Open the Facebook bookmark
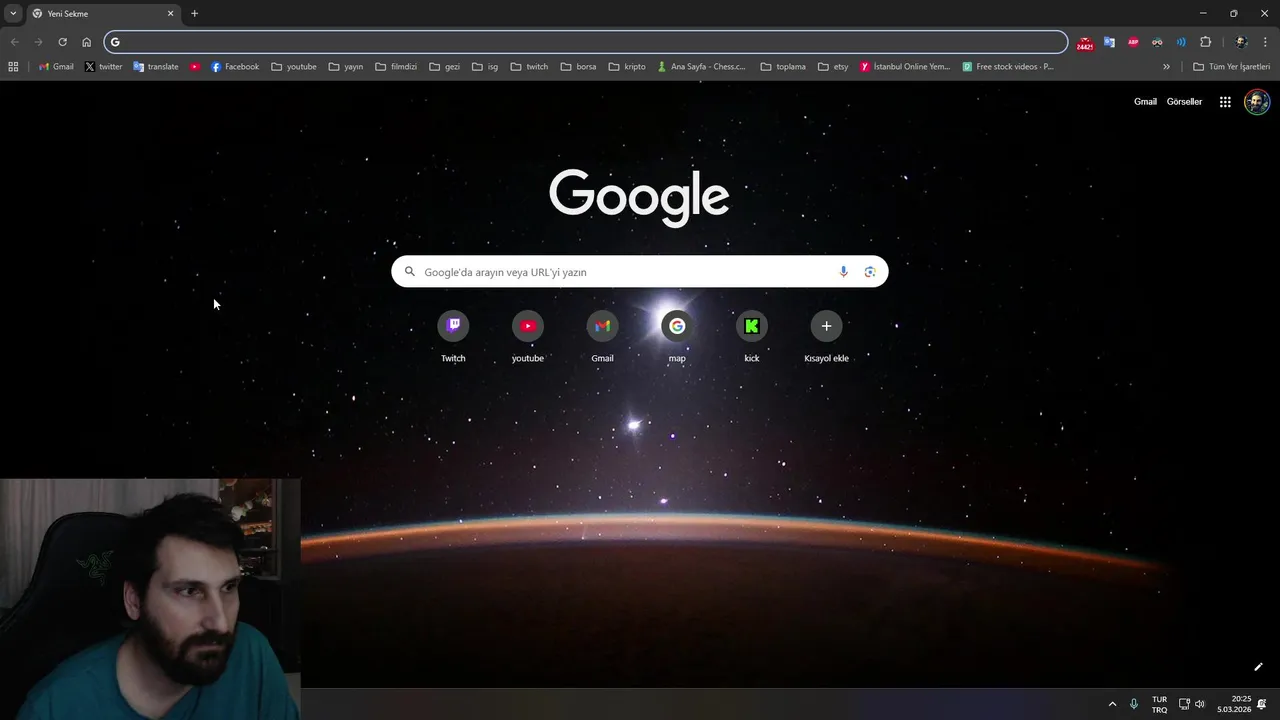 (x=235, y=67)
